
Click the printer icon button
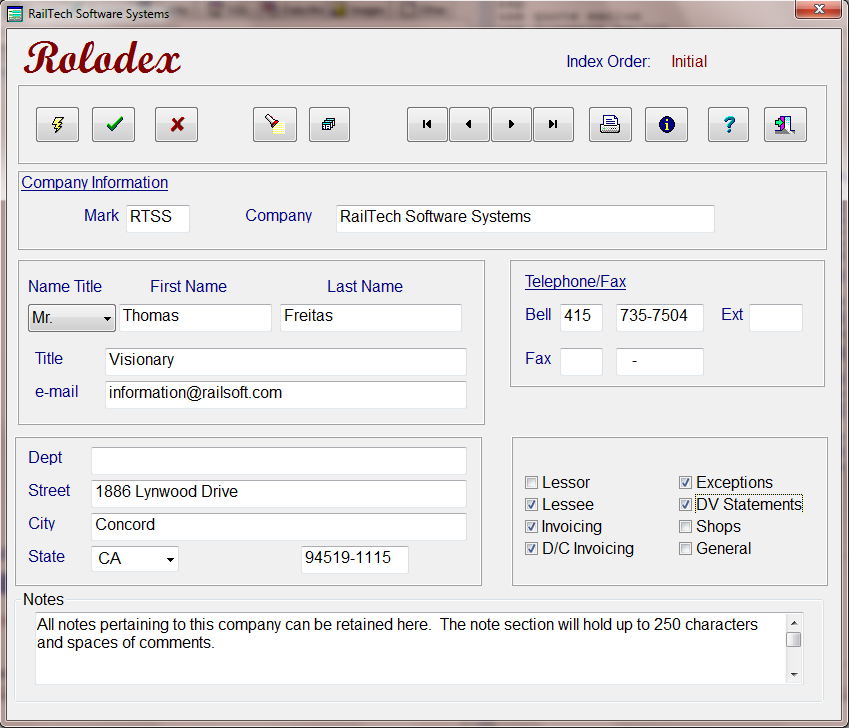[610, 125]
